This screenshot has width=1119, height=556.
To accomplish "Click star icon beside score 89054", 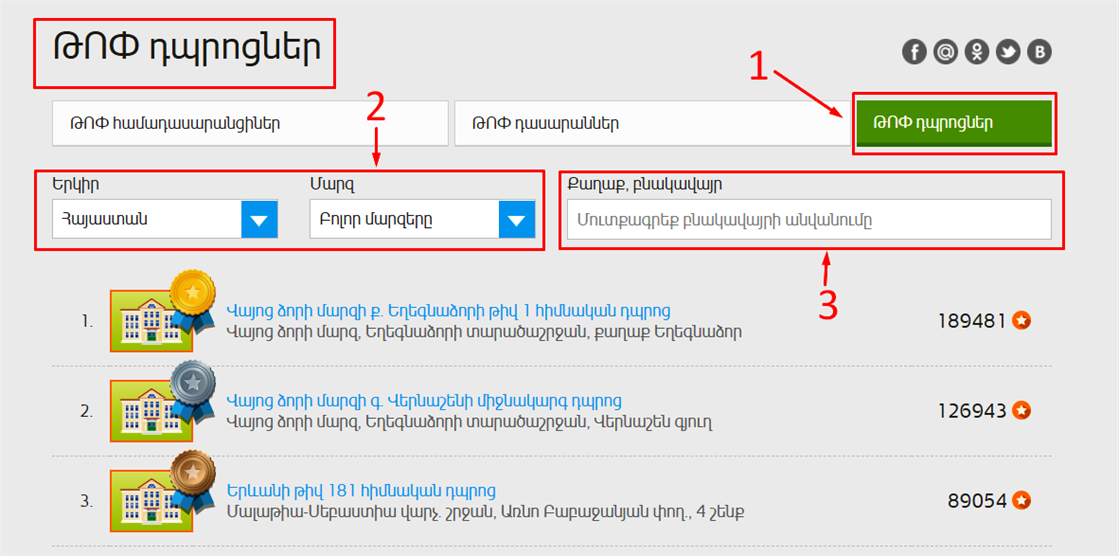I will 1021,500.
